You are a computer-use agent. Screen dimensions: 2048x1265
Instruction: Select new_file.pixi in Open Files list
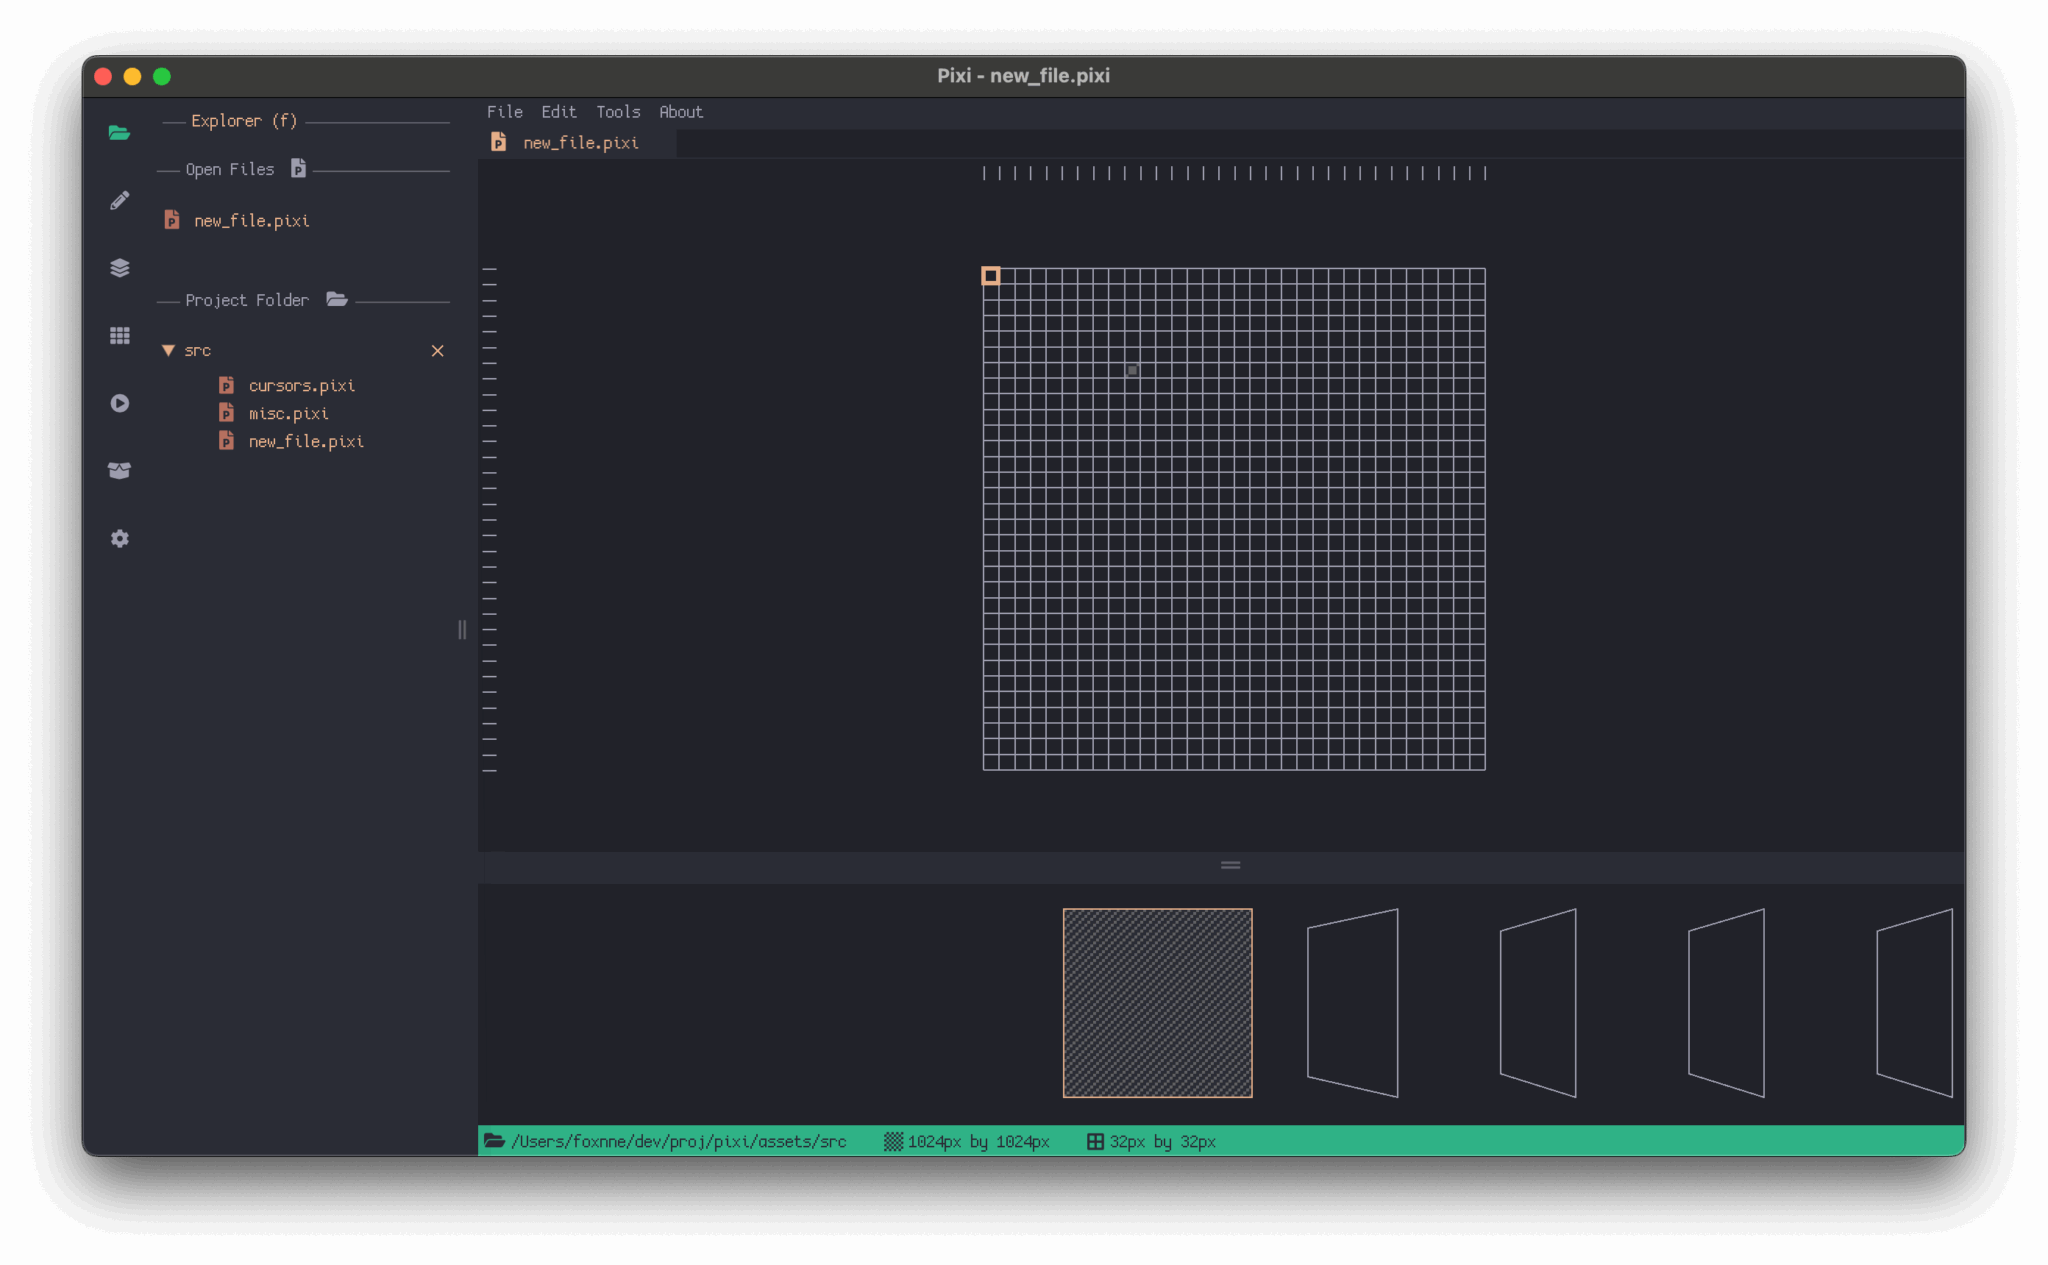(x=251, y=220)
